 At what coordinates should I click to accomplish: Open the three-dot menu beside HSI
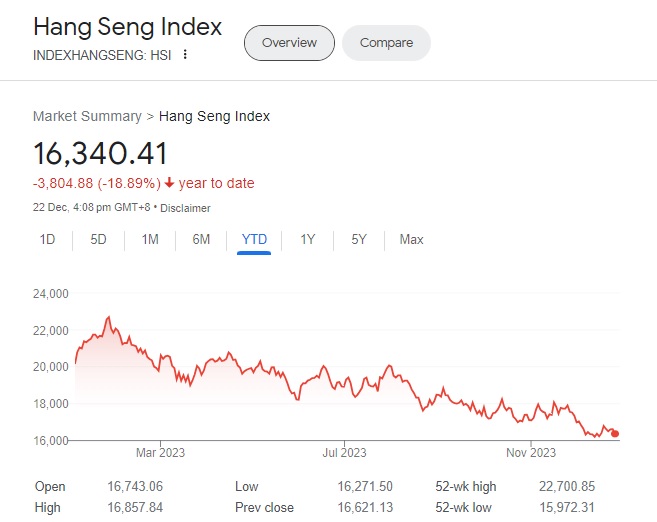coord(185,55)
